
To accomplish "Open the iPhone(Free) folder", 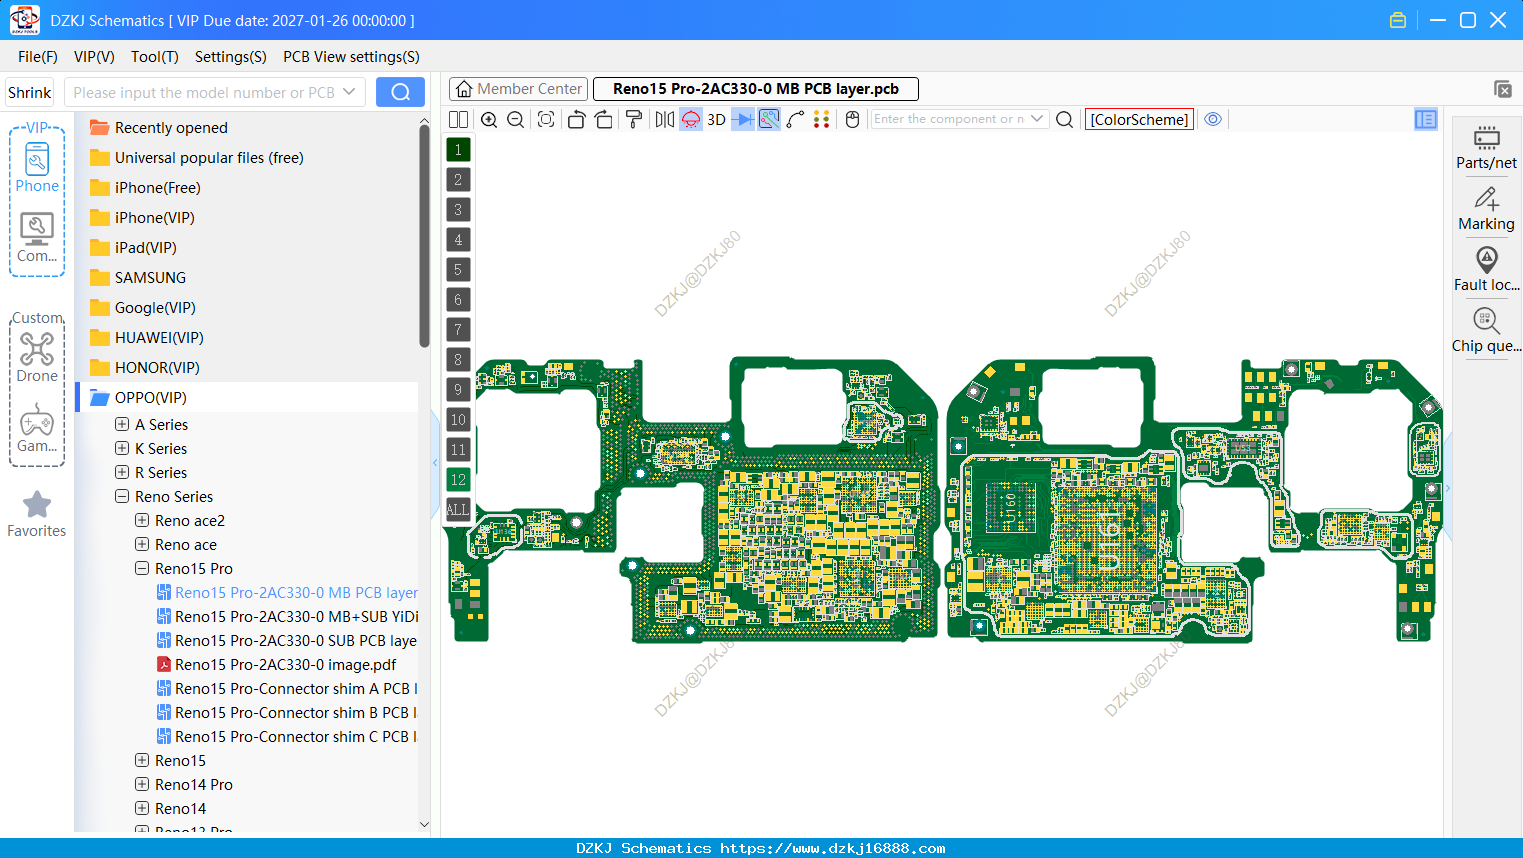I will [157, 187].
